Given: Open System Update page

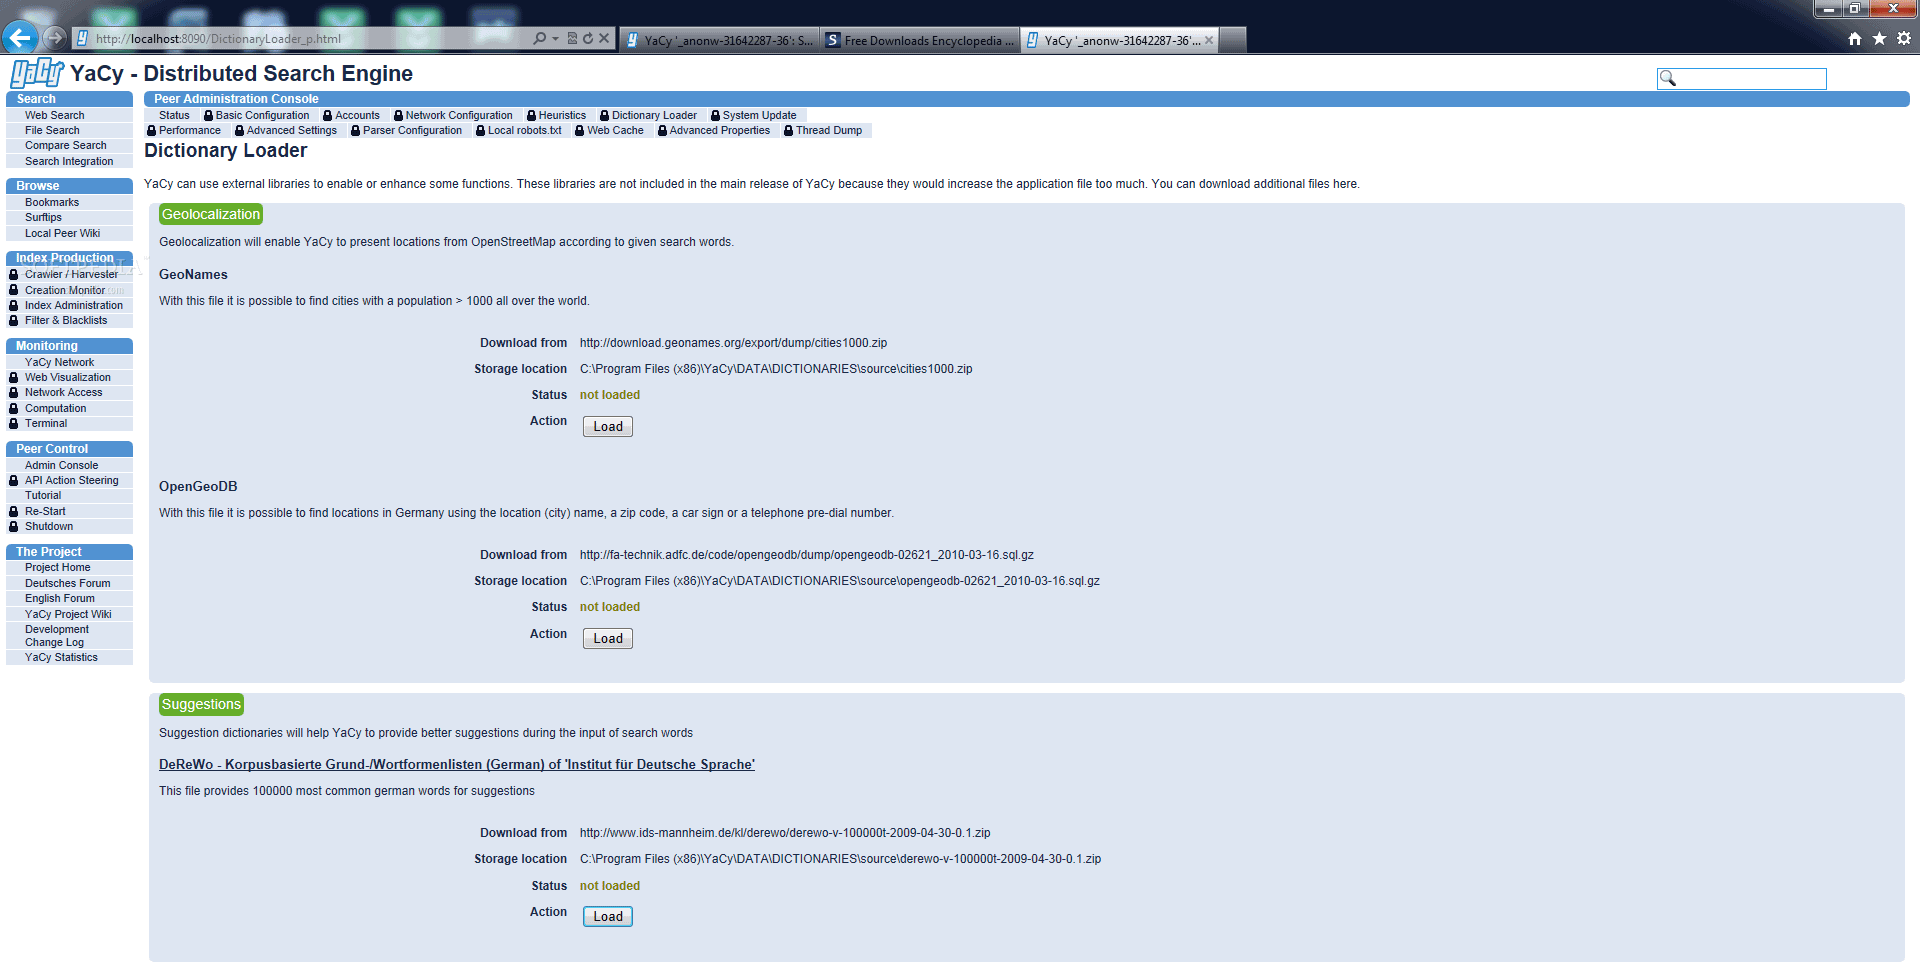Looking at the screenshot, I should (x=759, y=115).
